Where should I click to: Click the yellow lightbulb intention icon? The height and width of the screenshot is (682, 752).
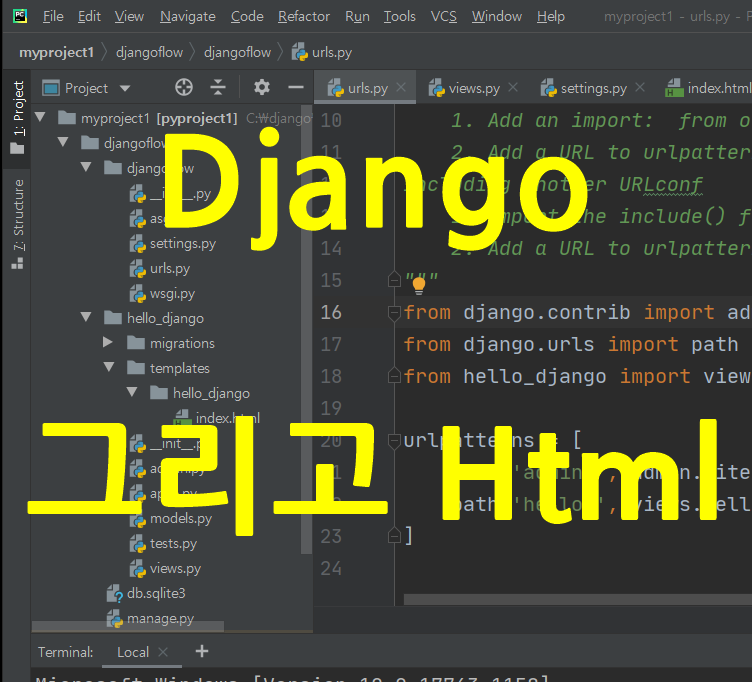click(419, 285)
